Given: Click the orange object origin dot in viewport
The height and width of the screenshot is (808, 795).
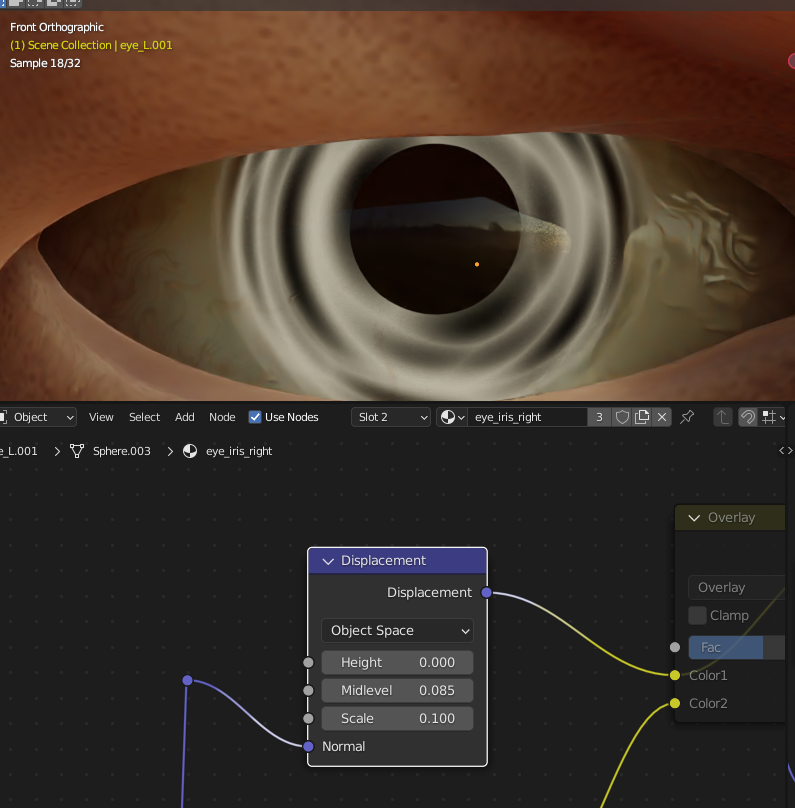Looking at the screenshot, I should pos(477,264).
